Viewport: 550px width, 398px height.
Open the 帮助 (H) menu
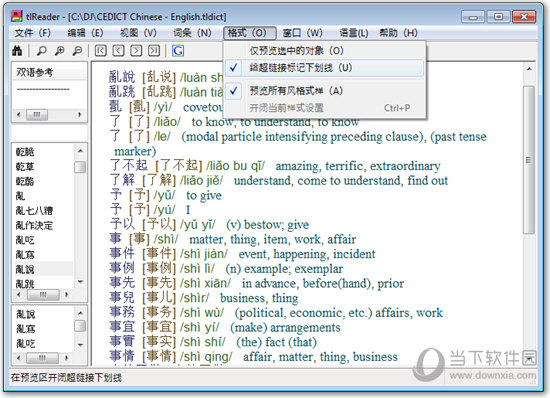coord(398,33)
